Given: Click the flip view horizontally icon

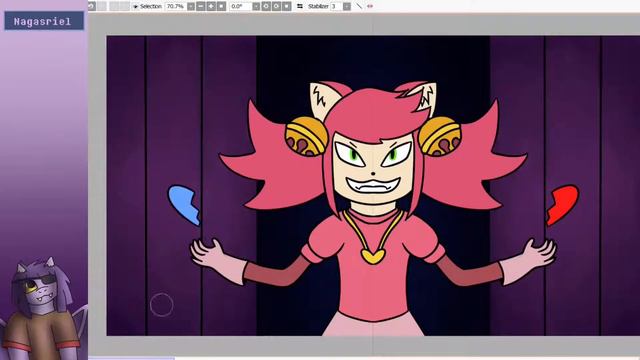Looking at the screenshot, I should [x=300, y=7].
